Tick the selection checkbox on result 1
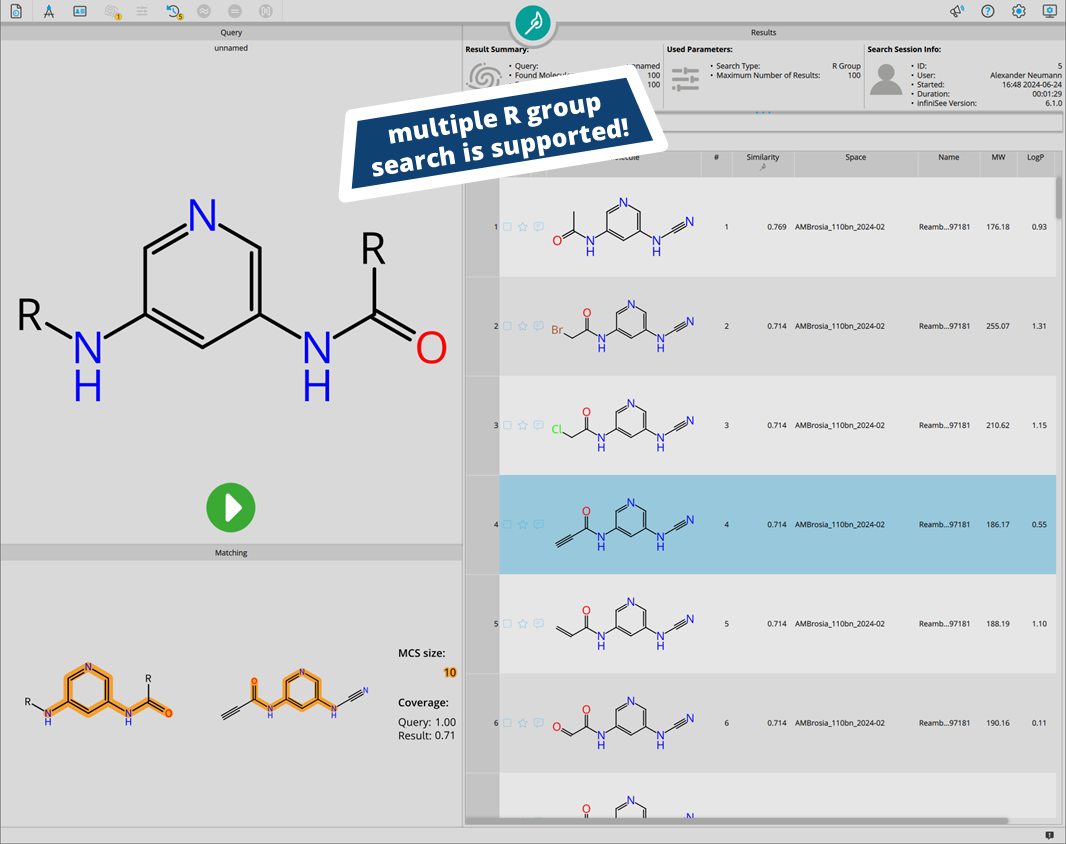 point(508,227)
